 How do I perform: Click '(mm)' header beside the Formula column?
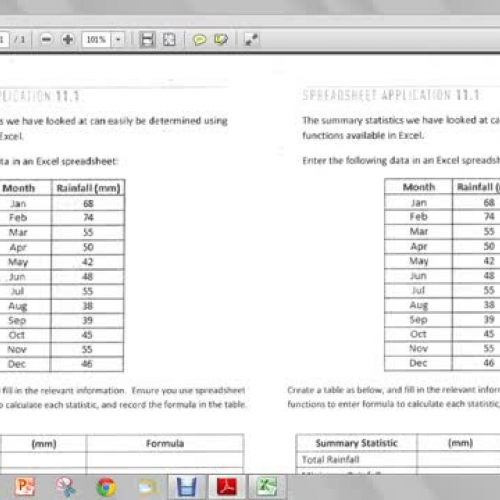point(44,444)
